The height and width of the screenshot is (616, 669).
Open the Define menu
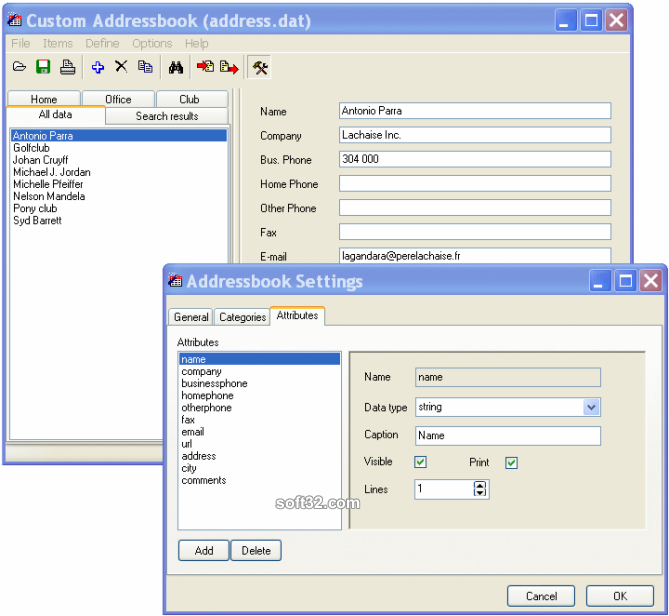(102, 43)
